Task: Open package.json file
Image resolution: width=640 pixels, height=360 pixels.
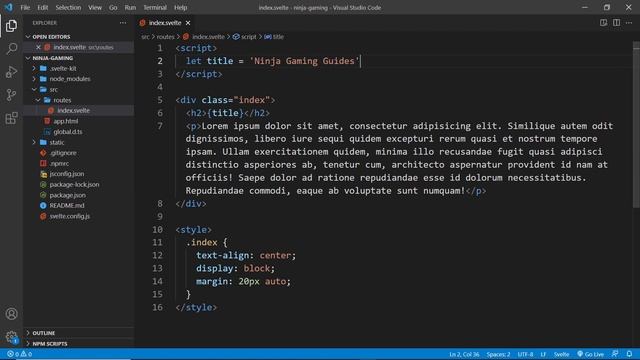Action: (x=68, y=195)
